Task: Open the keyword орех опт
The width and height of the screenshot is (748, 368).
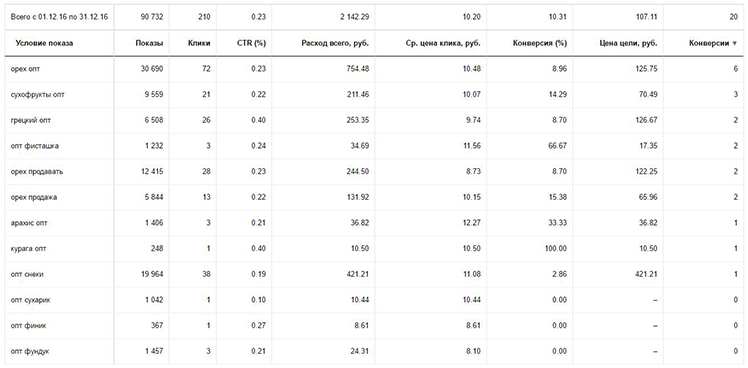Action: coord(25,69)
